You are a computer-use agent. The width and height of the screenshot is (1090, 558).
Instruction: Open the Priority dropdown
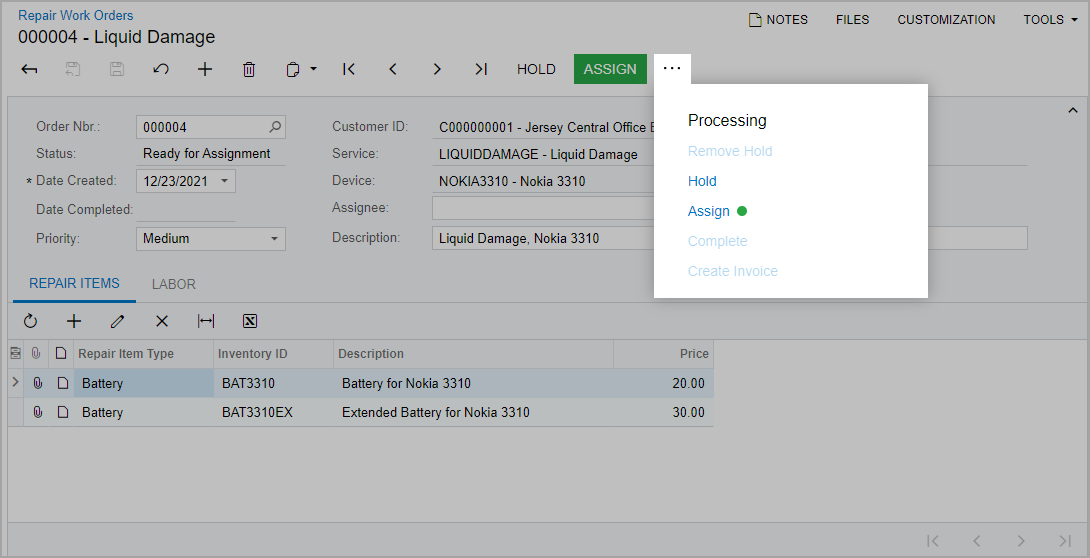coord(274,239)
